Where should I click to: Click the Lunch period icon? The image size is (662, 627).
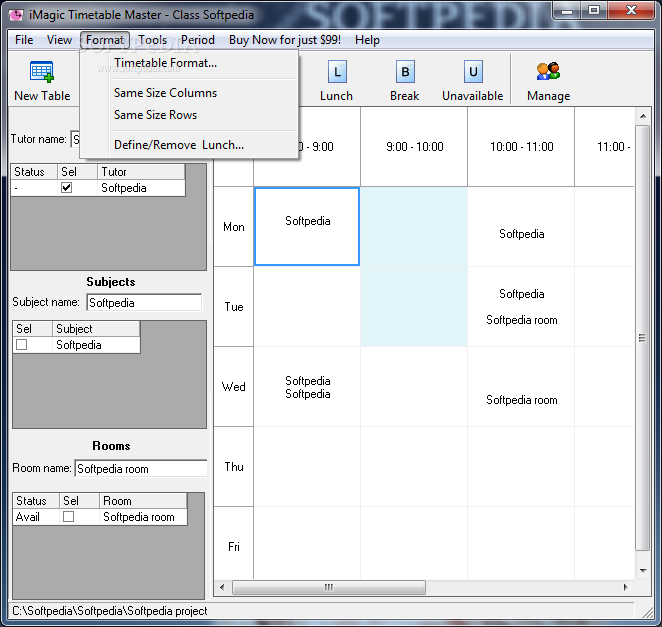[x=337, y=72]
